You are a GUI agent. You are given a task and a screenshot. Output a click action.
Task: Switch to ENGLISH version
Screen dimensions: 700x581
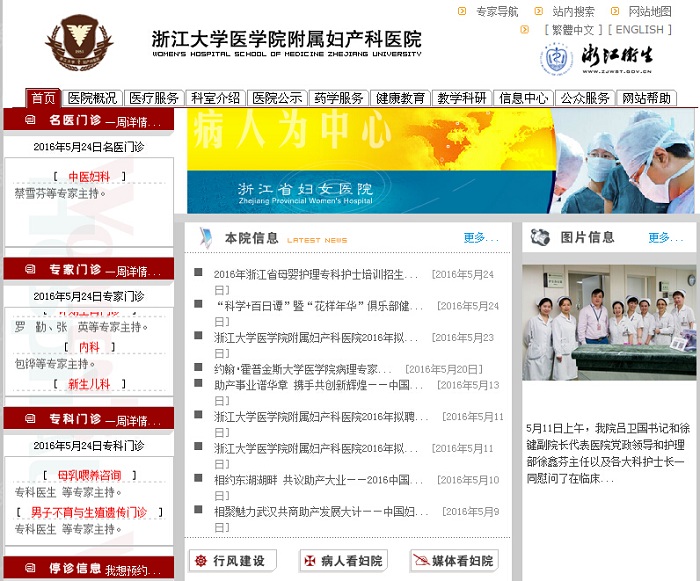click(640, 29)
